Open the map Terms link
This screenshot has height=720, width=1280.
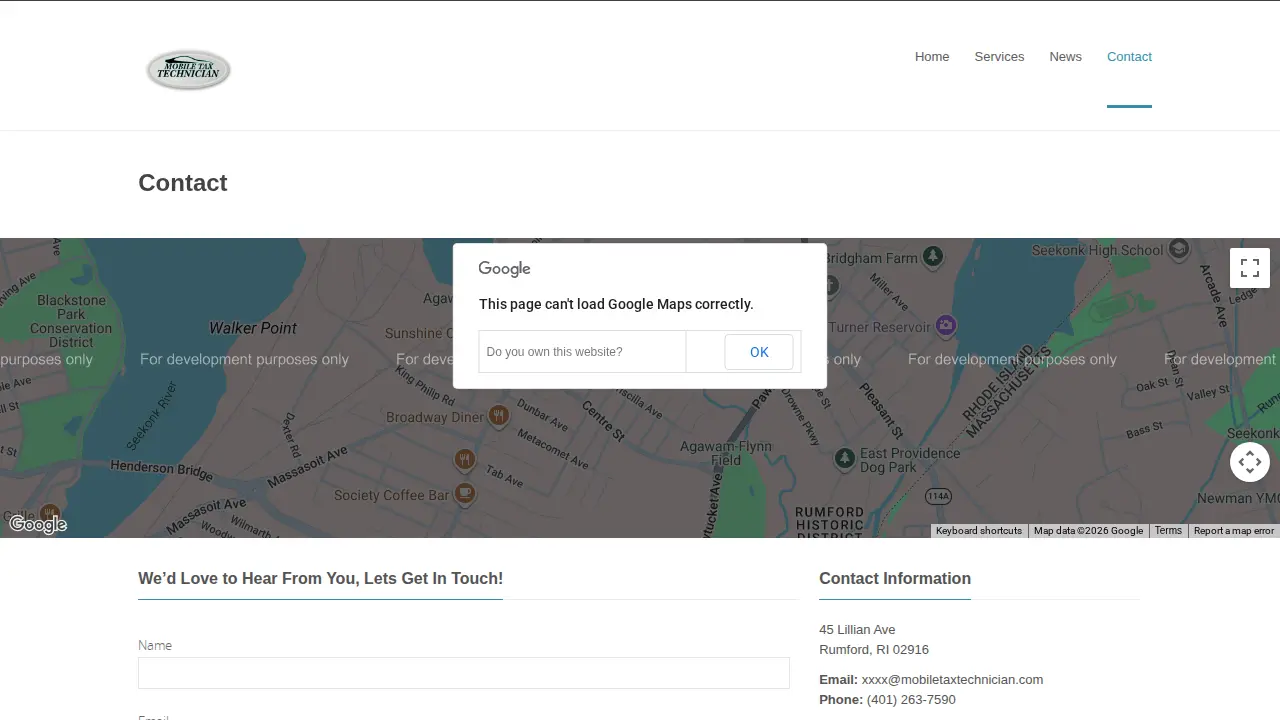pos(1168,531)
